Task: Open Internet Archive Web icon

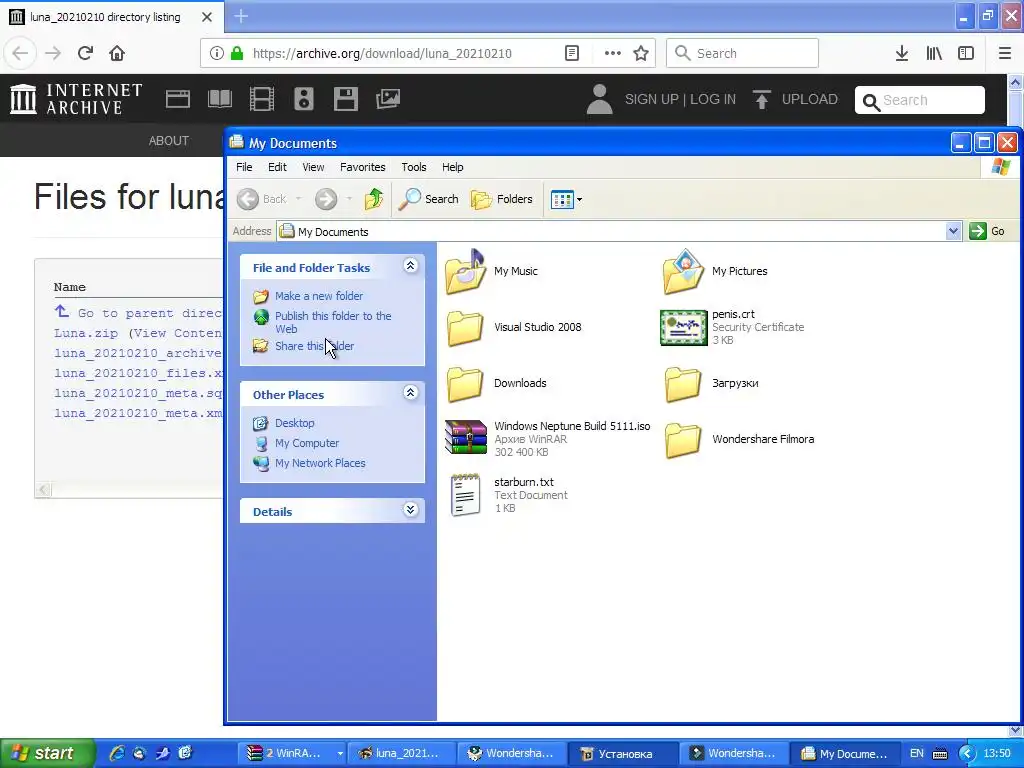Action: (x=178, y=99)
